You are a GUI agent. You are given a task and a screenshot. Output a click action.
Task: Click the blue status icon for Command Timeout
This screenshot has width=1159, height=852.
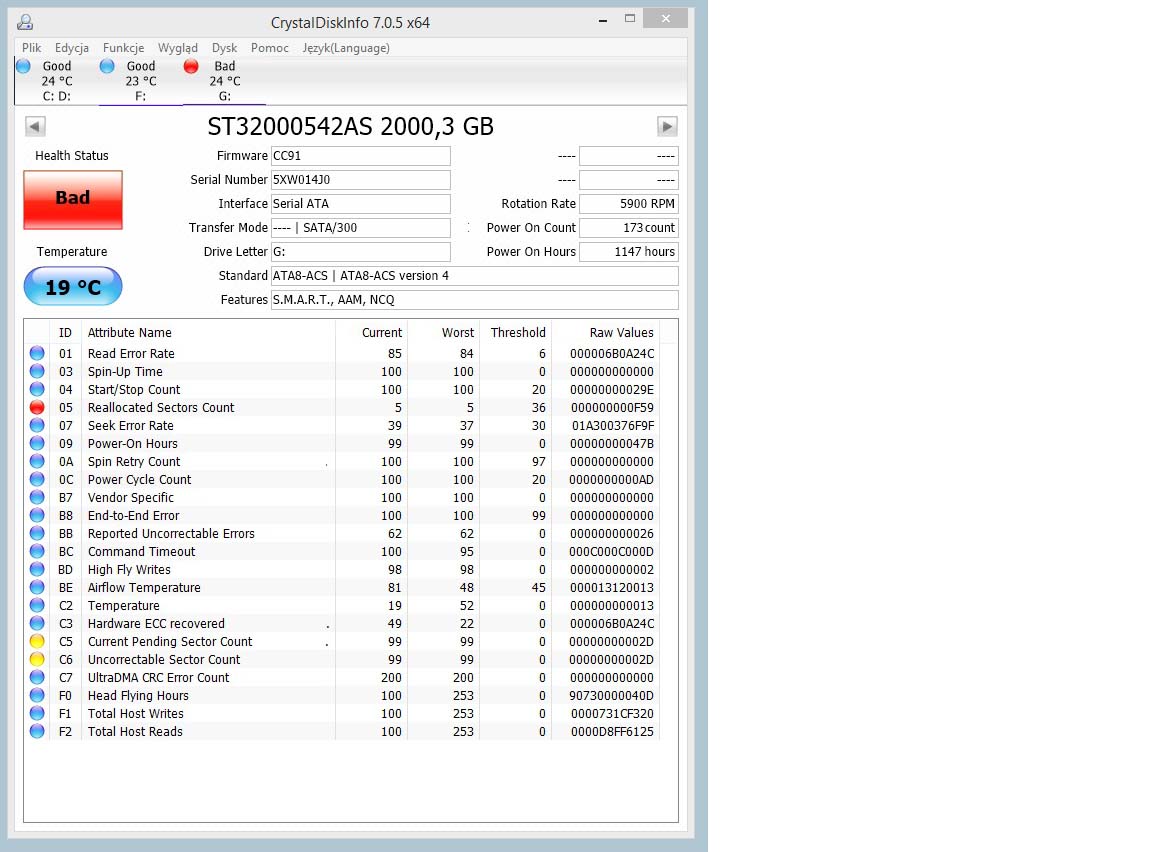pos(37,551)
